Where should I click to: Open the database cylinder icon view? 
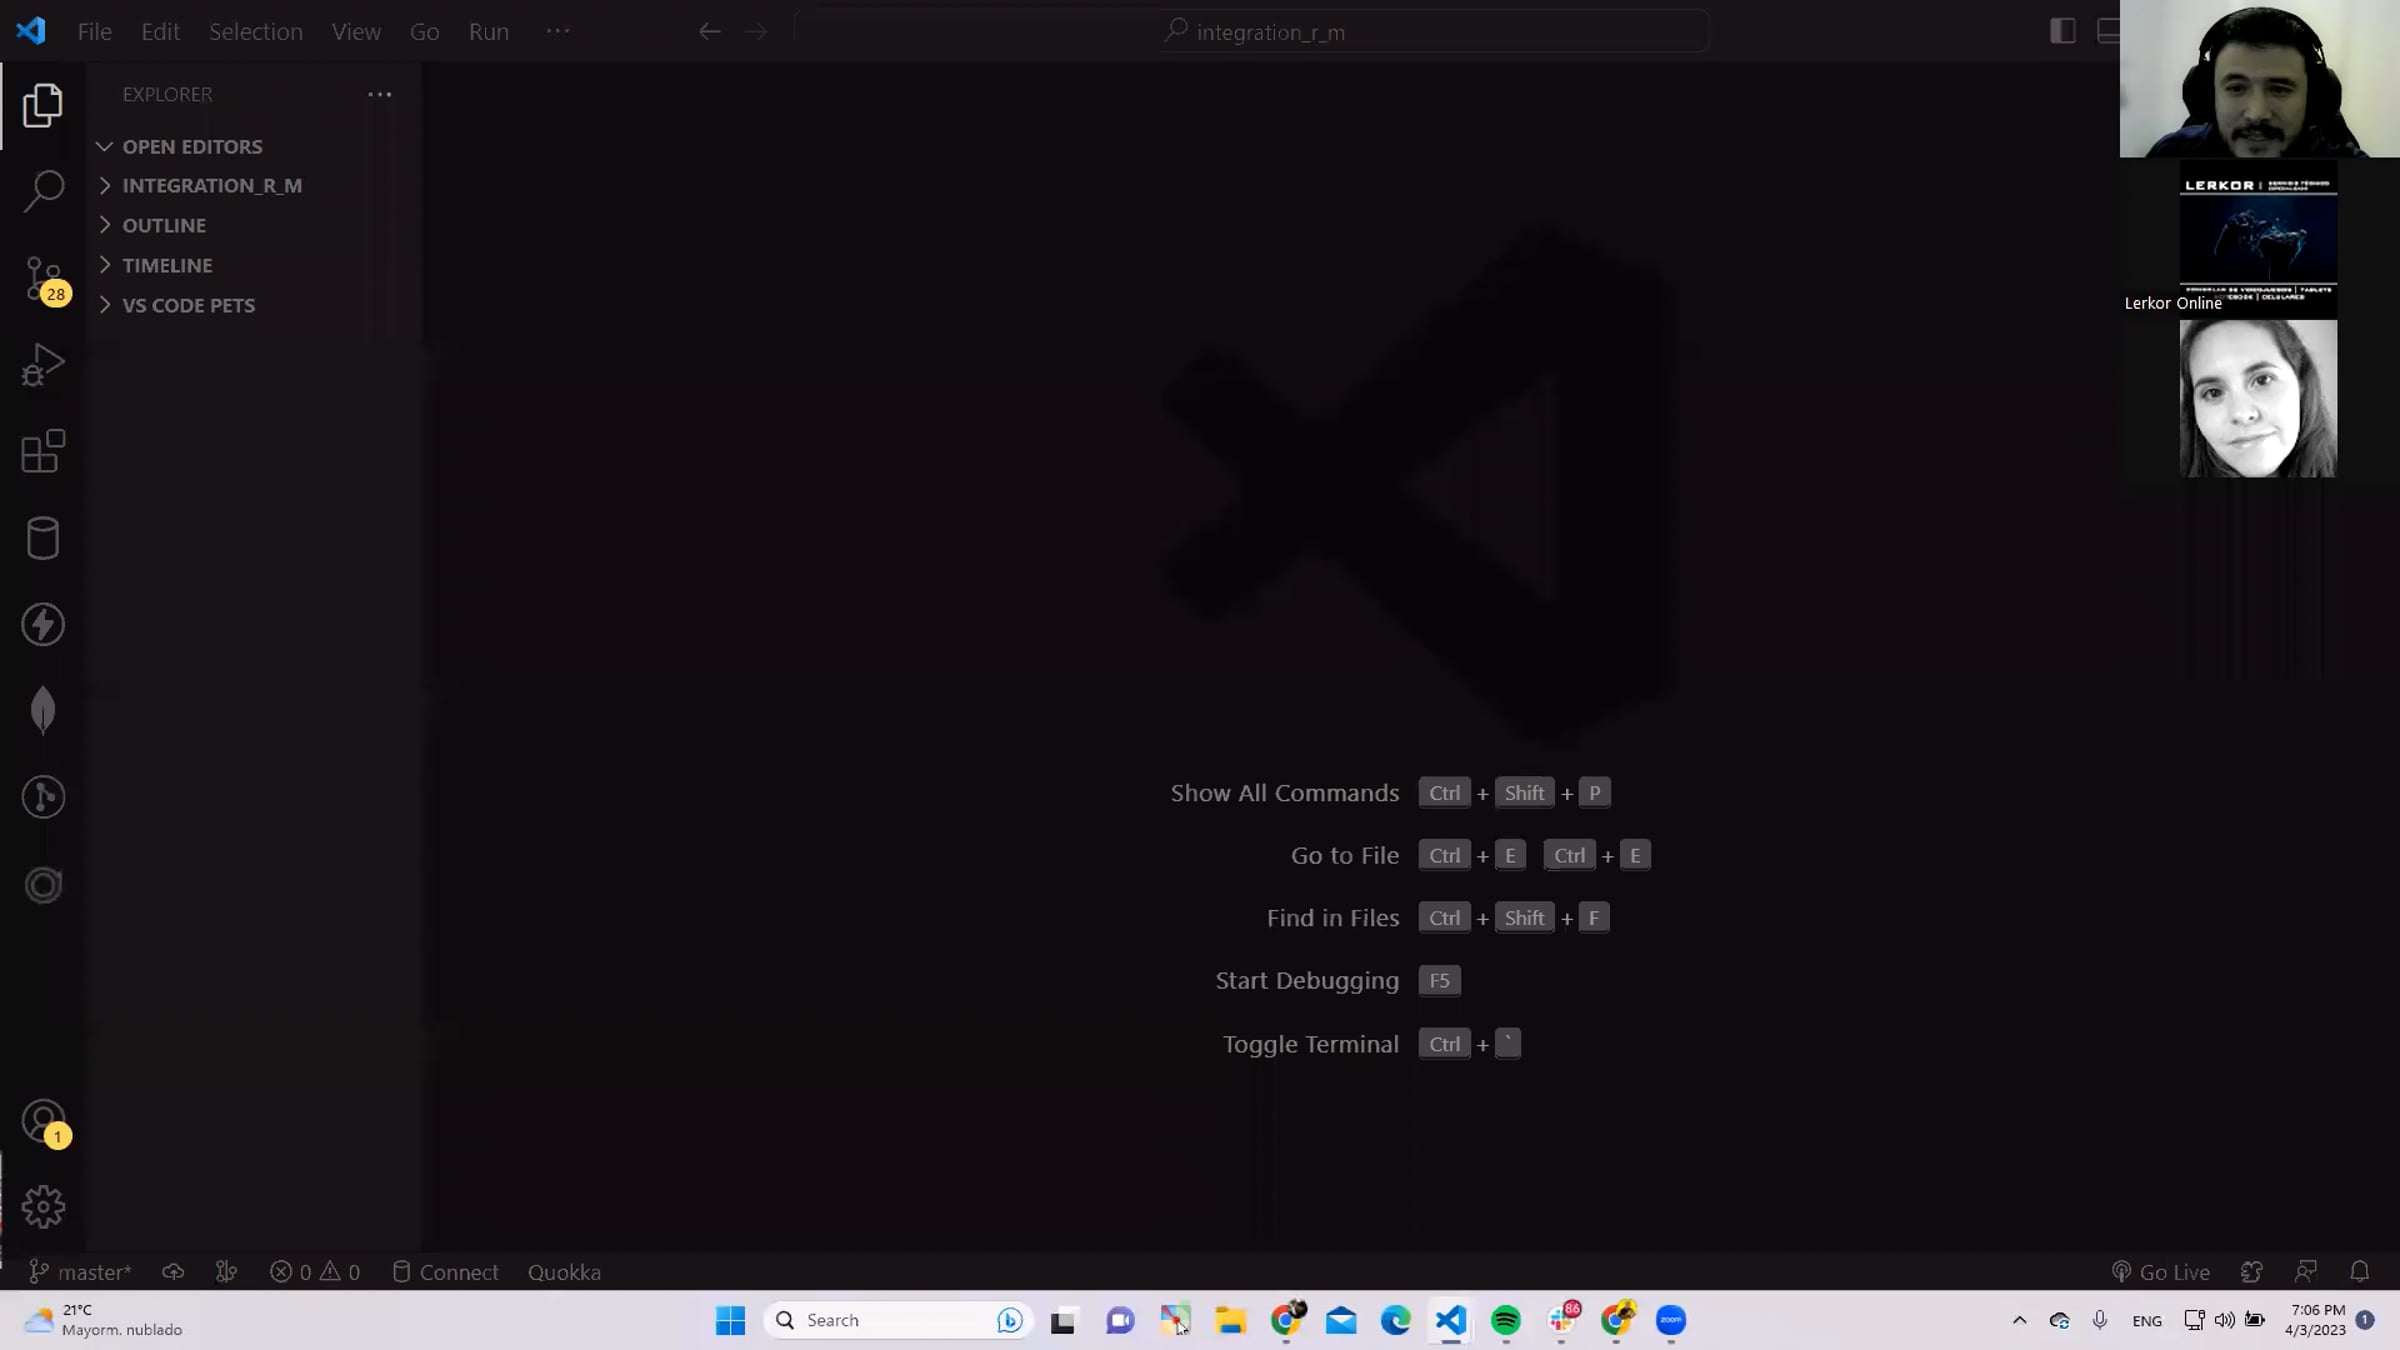pyautogui.click(x=43, y=538)
